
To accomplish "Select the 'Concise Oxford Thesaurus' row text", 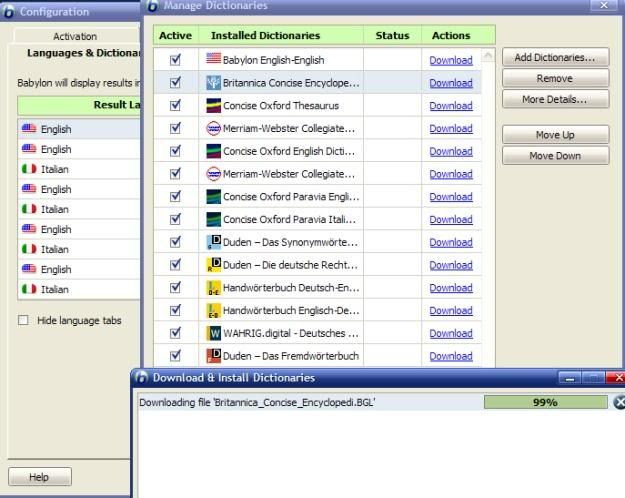I will click(x=281, y=106).
